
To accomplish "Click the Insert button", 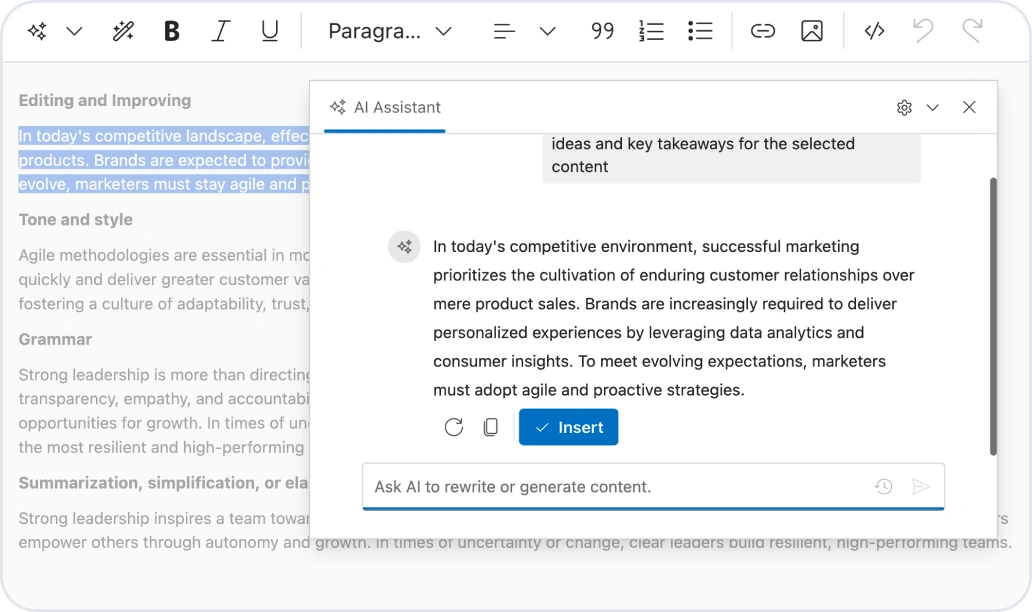I will pos(569,427).
